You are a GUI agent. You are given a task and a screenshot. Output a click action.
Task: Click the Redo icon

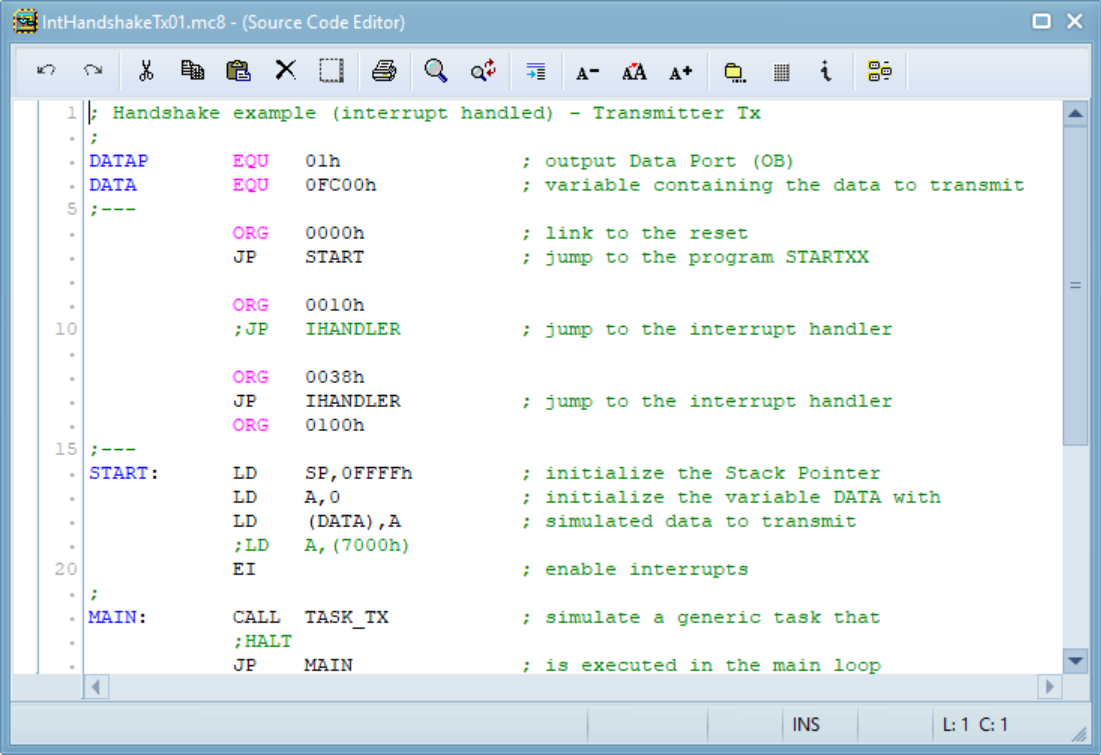93,71
